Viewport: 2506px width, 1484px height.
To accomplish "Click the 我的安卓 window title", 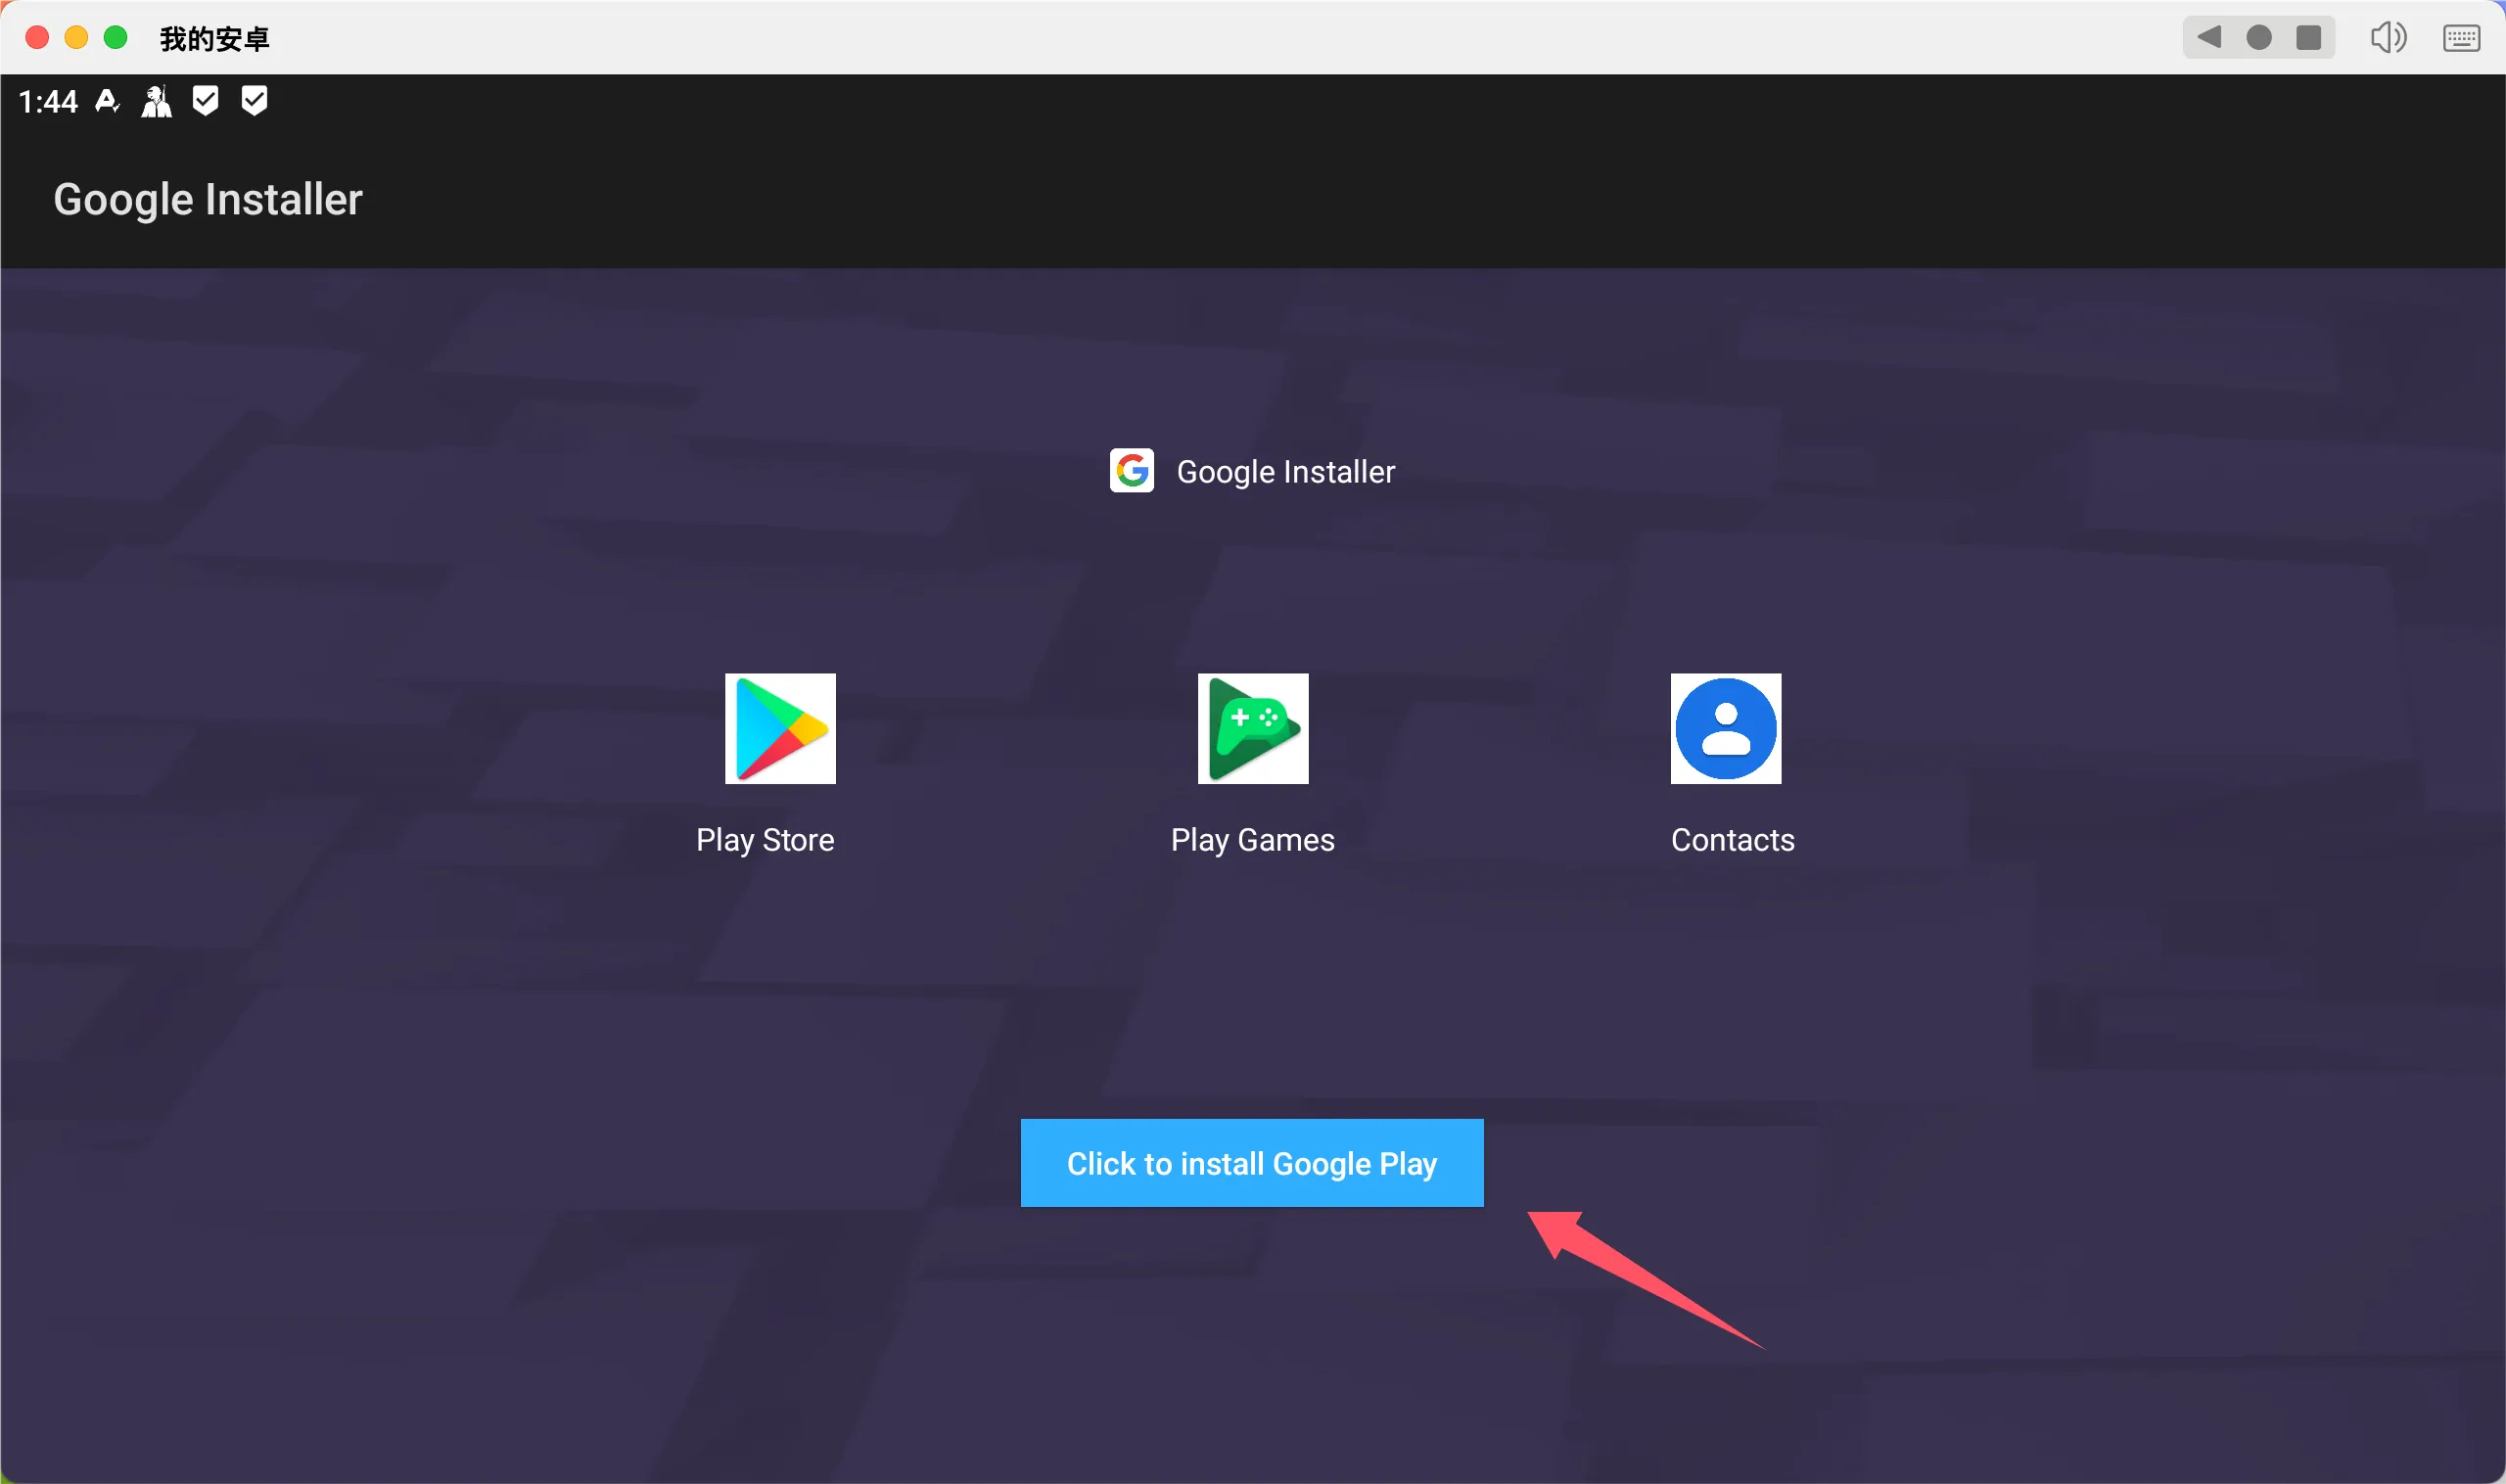I will (x=215, y=39).
